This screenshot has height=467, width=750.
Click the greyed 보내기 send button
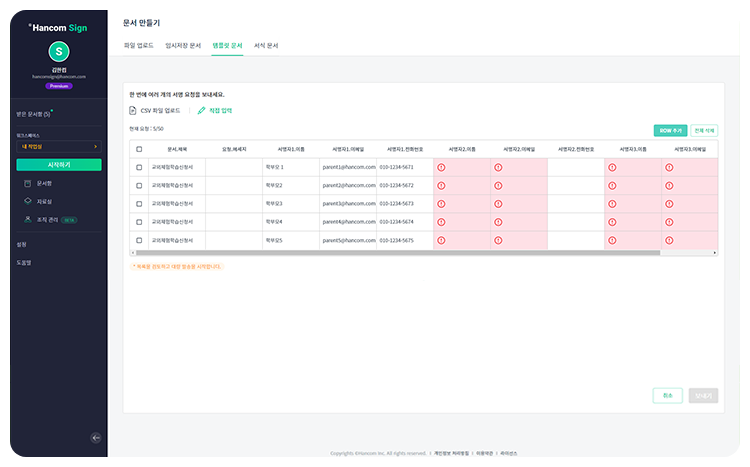pos(703,396)
